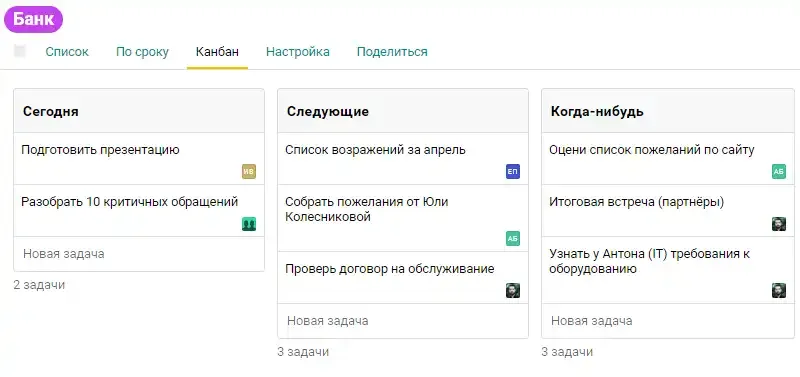800x377 pixels.
Task: Open the Настройка tab
Action: [x=298, y=52]
